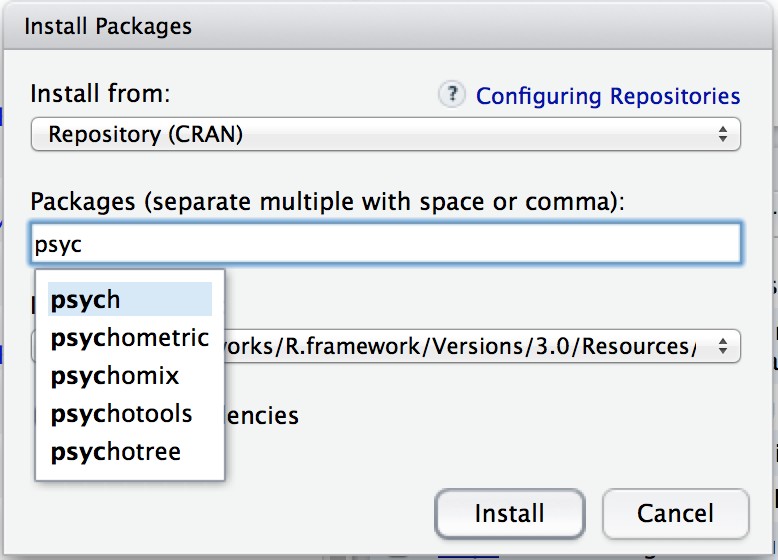The width and height of the screenshot is (778, 560).
Task: Select the psychotools autocomplete entry
Action: point(121,413)
